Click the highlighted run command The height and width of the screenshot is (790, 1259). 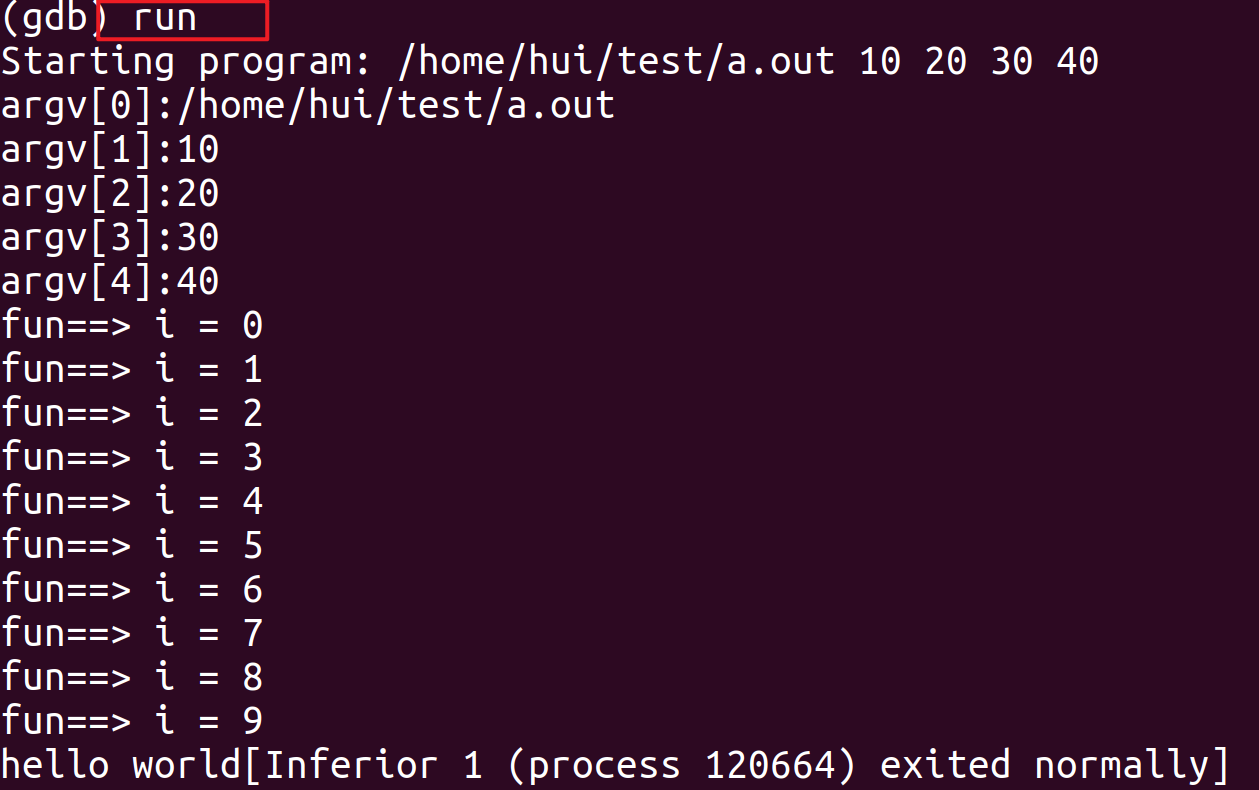tap(166, 18)
